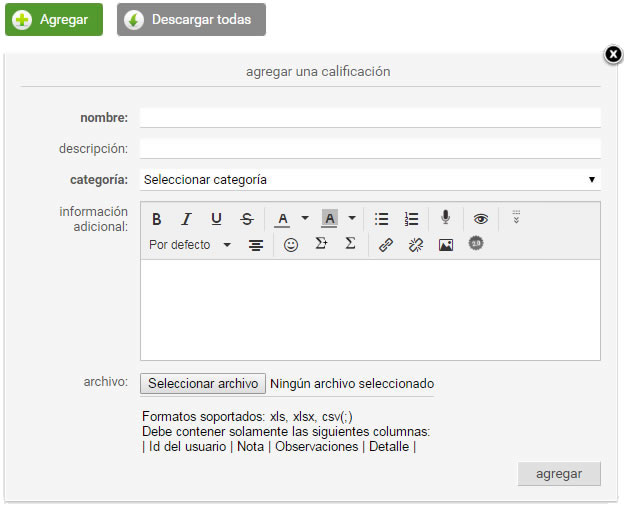The image size is (625, 505).
Task: Toggle bold formatting in editor
Action: pos(157,219)
